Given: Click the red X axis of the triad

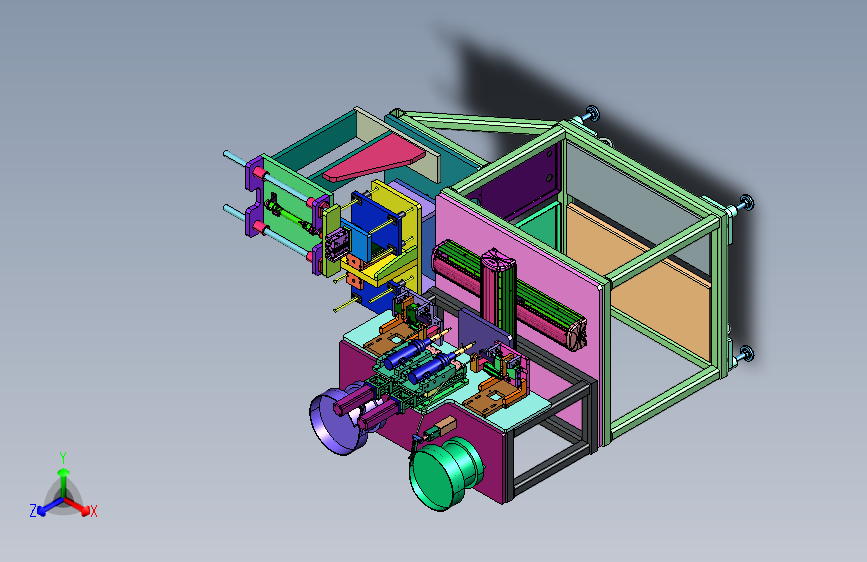Looking at the screenshot, I should click(x=78, y=506).
